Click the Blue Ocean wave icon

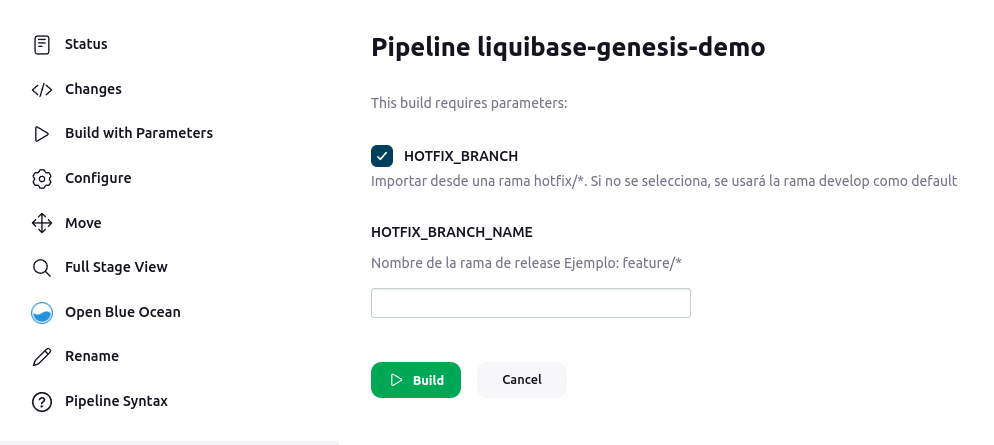(42, 313)
